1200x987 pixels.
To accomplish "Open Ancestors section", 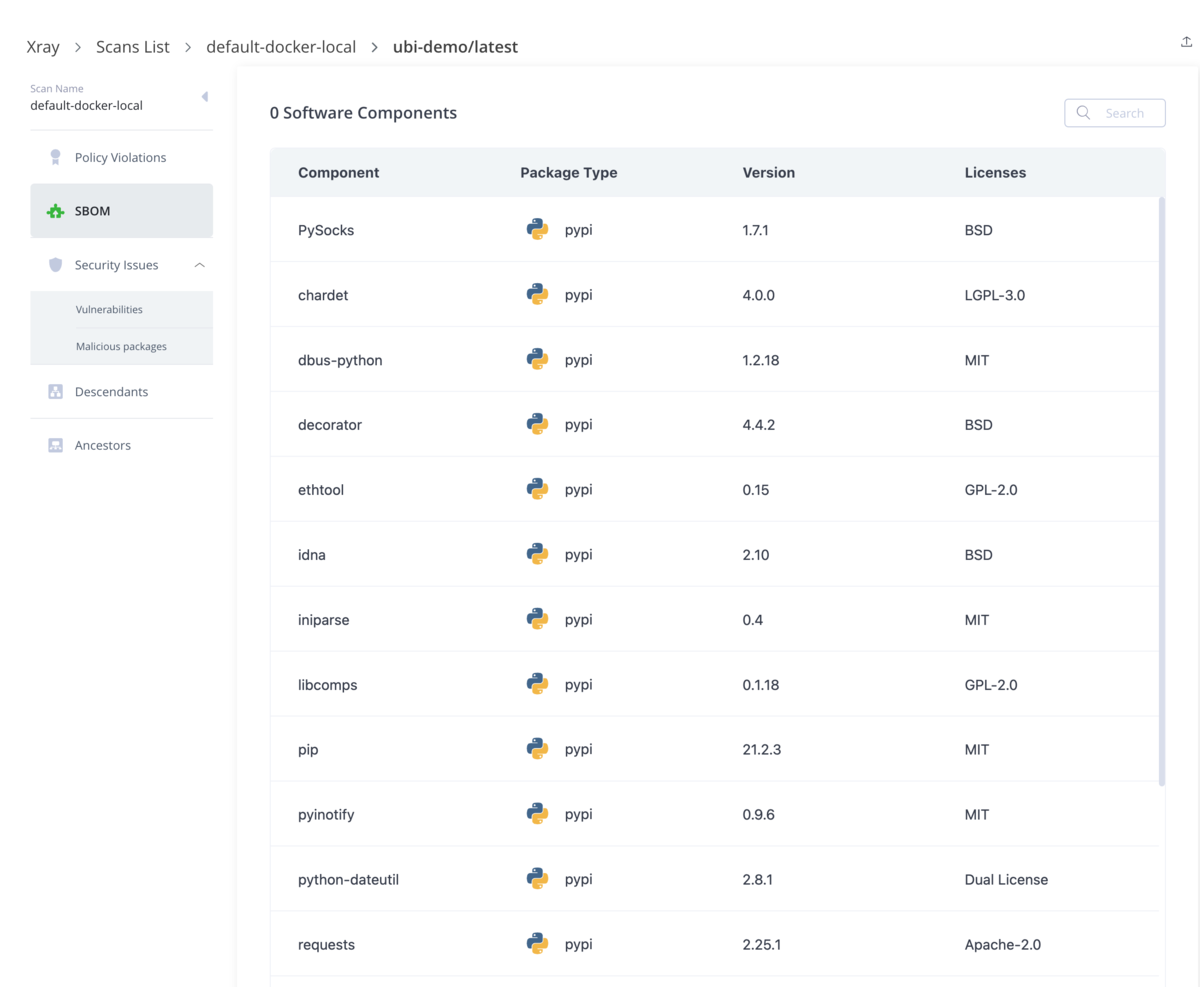I will pyautogui.click(x=121, y=445).
